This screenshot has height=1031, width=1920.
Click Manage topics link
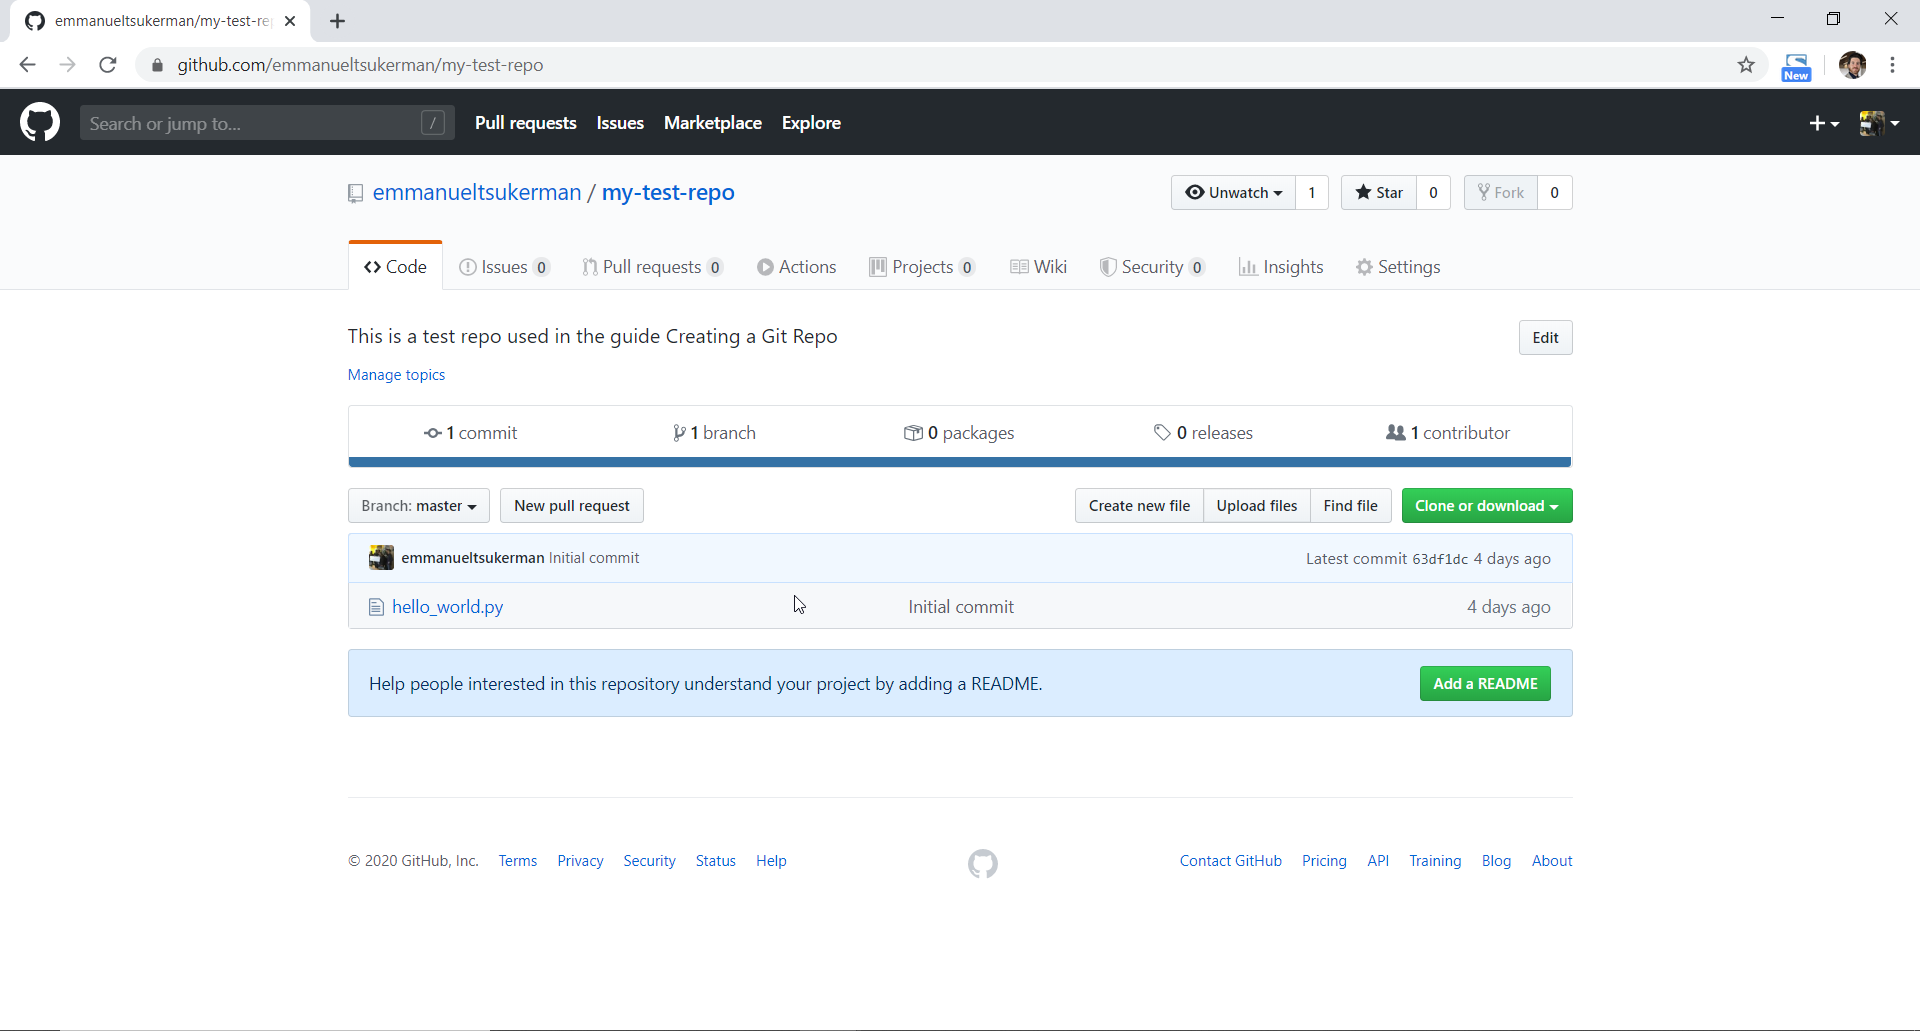[x=397, y=375]
